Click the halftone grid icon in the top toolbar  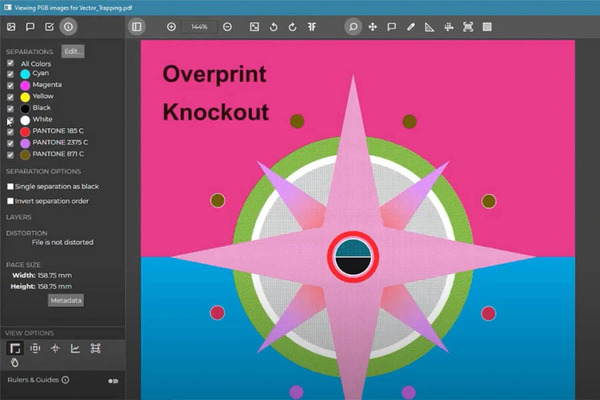pyautogui.click(x=487, y=27)
